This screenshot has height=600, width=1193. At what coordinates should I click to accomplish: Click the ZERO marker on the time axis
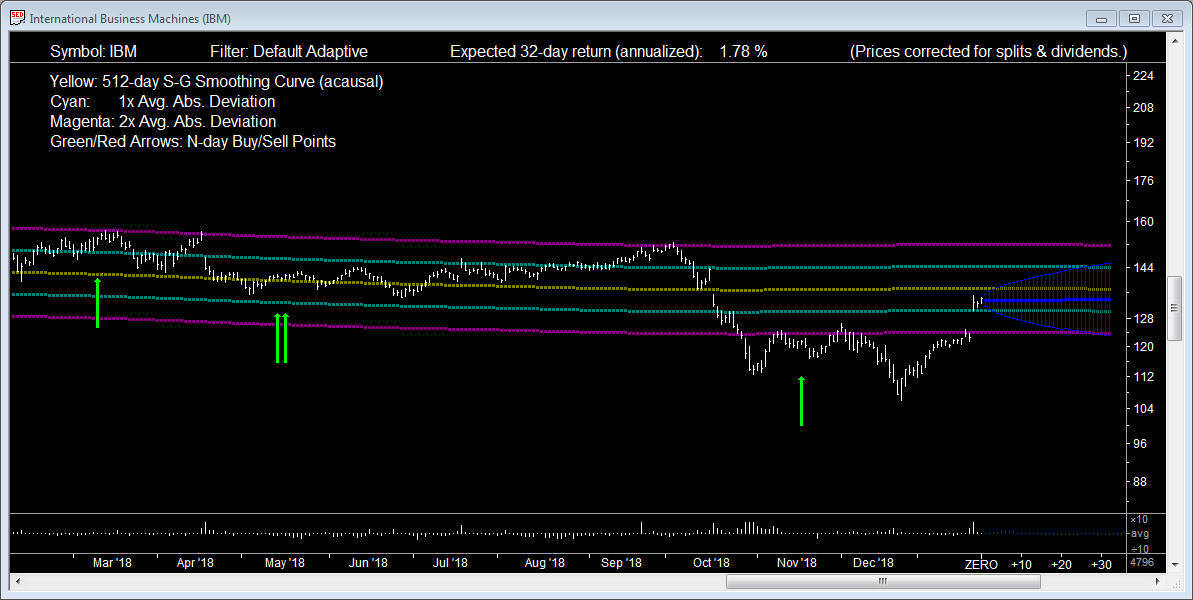click(x=981, y=564)
